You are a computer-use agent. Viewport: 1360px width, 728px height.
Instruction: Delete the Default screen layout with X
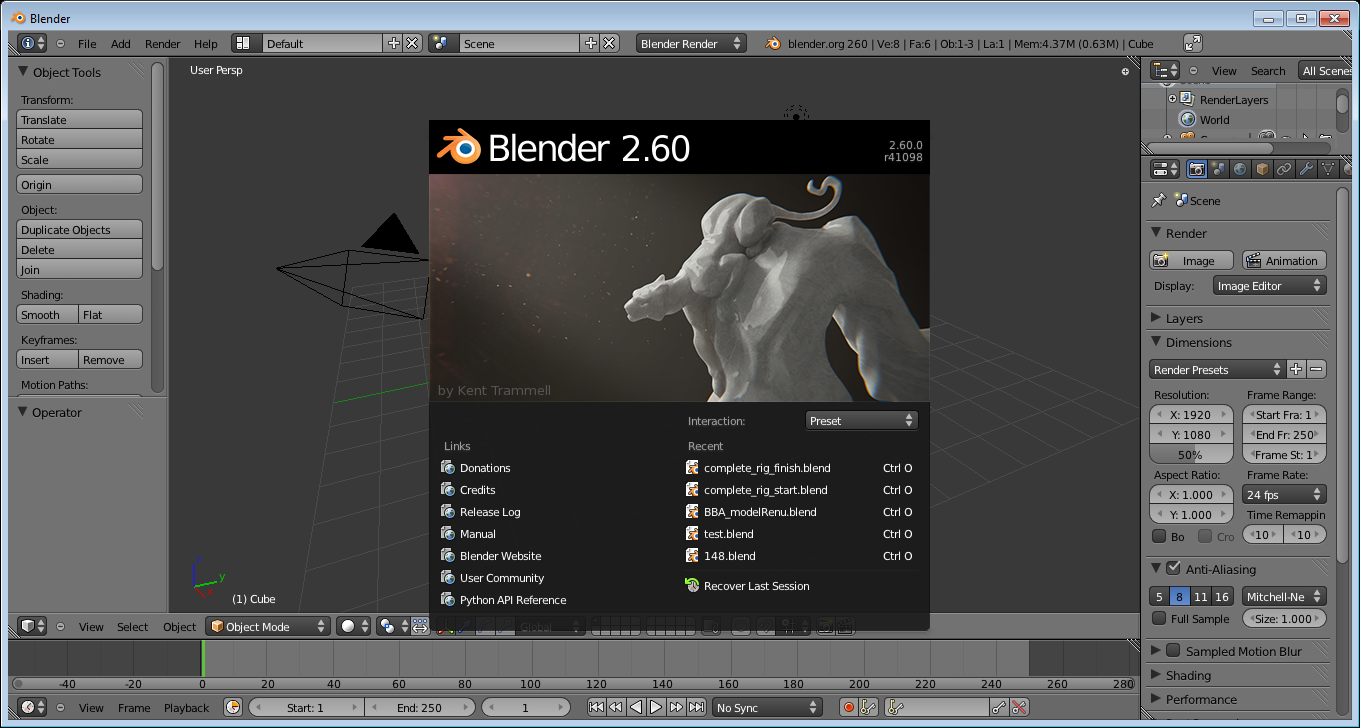[x=411, y=43]
